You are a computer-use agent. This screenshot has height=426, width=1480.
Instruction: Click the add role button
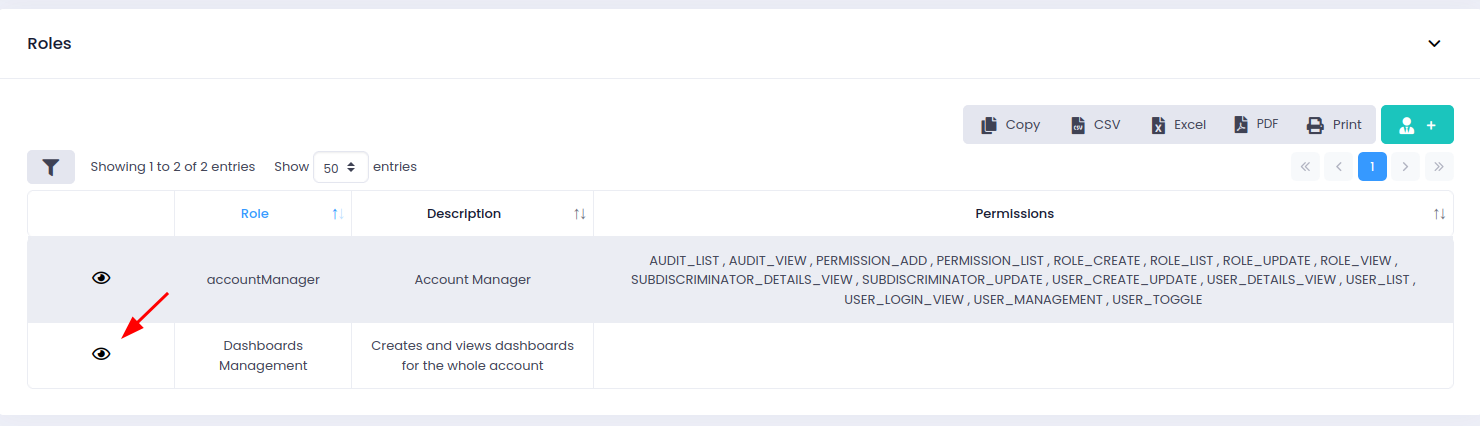pyautogui.click(x=1417, y=125)
